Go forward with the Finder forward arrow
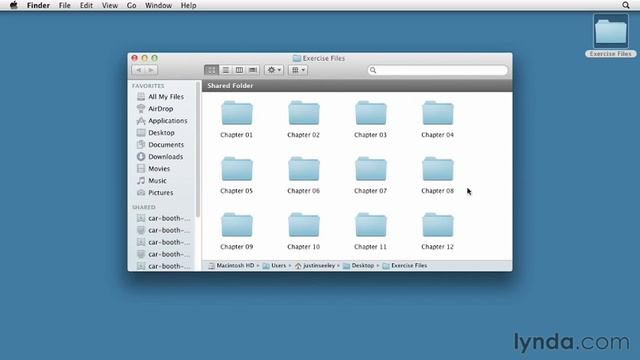The image size is (640, 360). (x=151, y=70)
